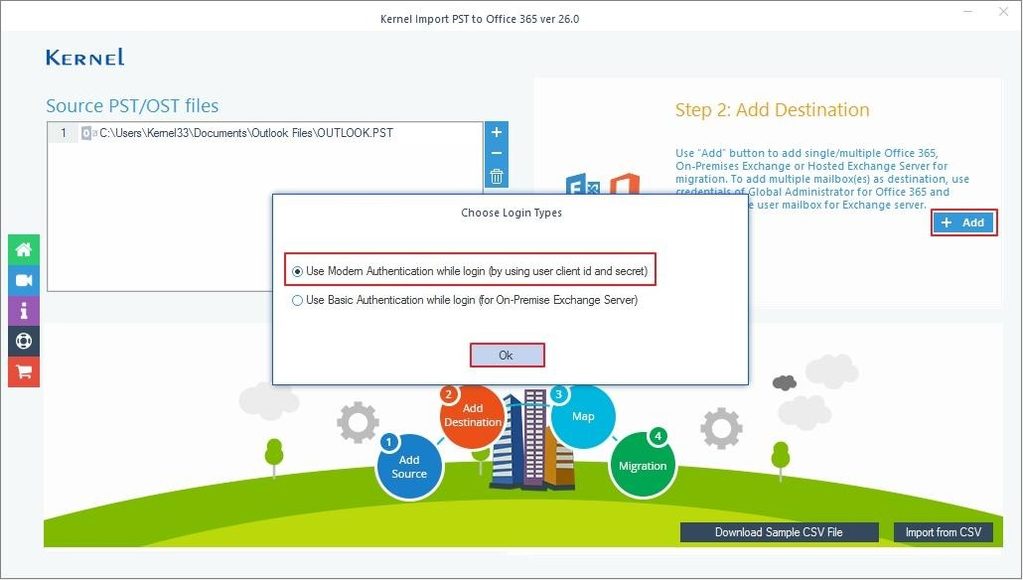Click the Add destination button
The height and width of the screenshot is (580, 1023).
[964, 222]
